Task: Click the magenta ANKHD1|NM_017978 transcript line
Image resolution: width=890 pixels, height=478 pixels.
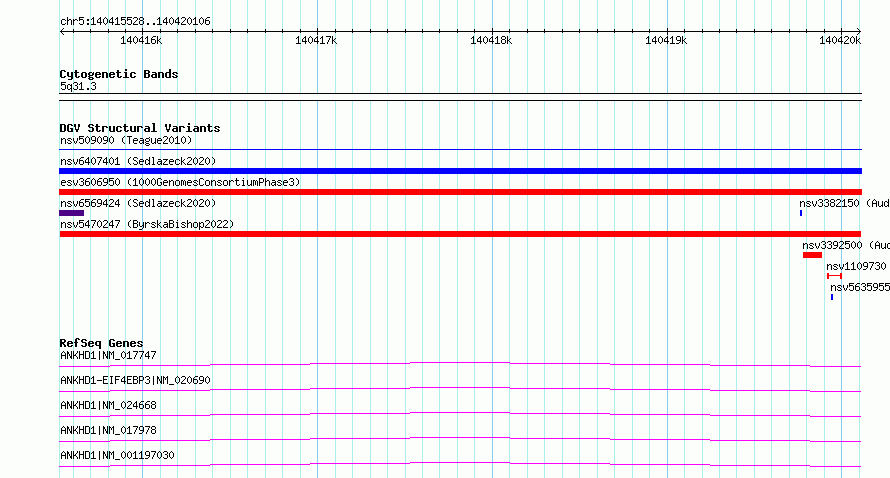Action: 460,439
